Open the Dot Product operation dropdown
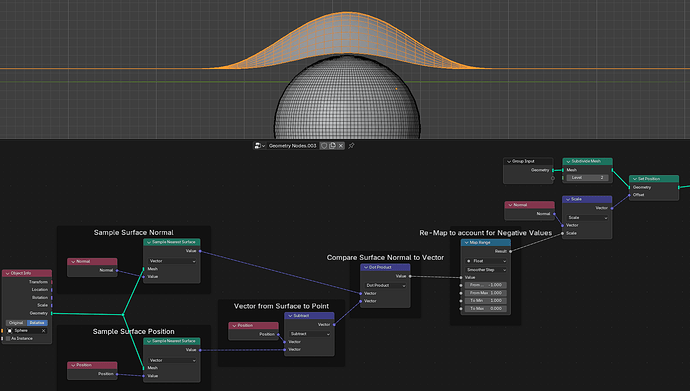 (385, 285)
